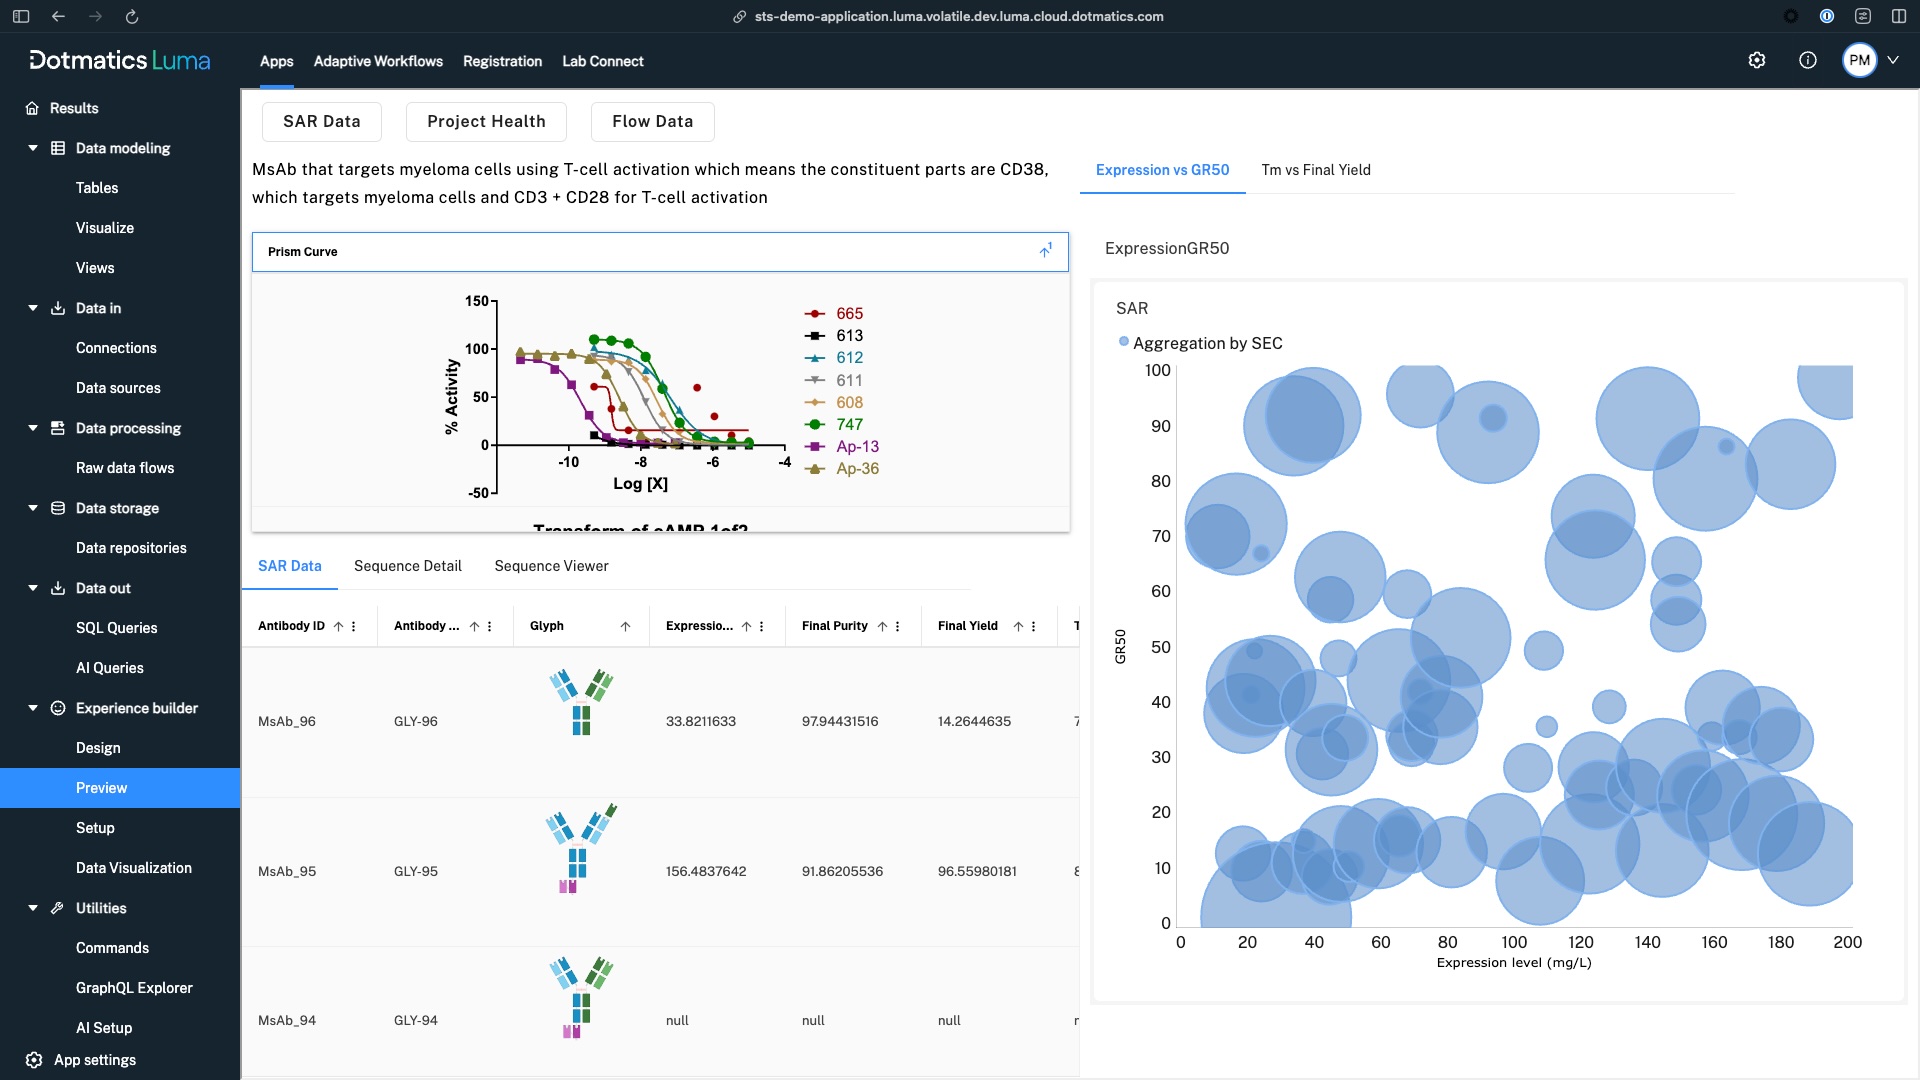
Task: Select the Data modeling table icon
Action: pyautogui.click(x=57, y=148)
